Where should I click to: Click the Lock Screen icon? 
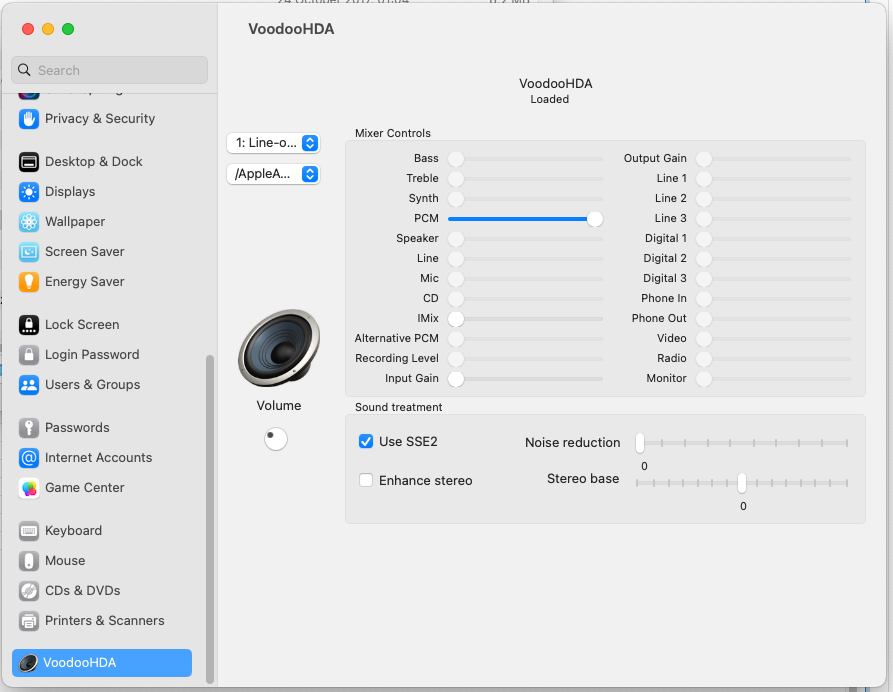pos(28,325)
